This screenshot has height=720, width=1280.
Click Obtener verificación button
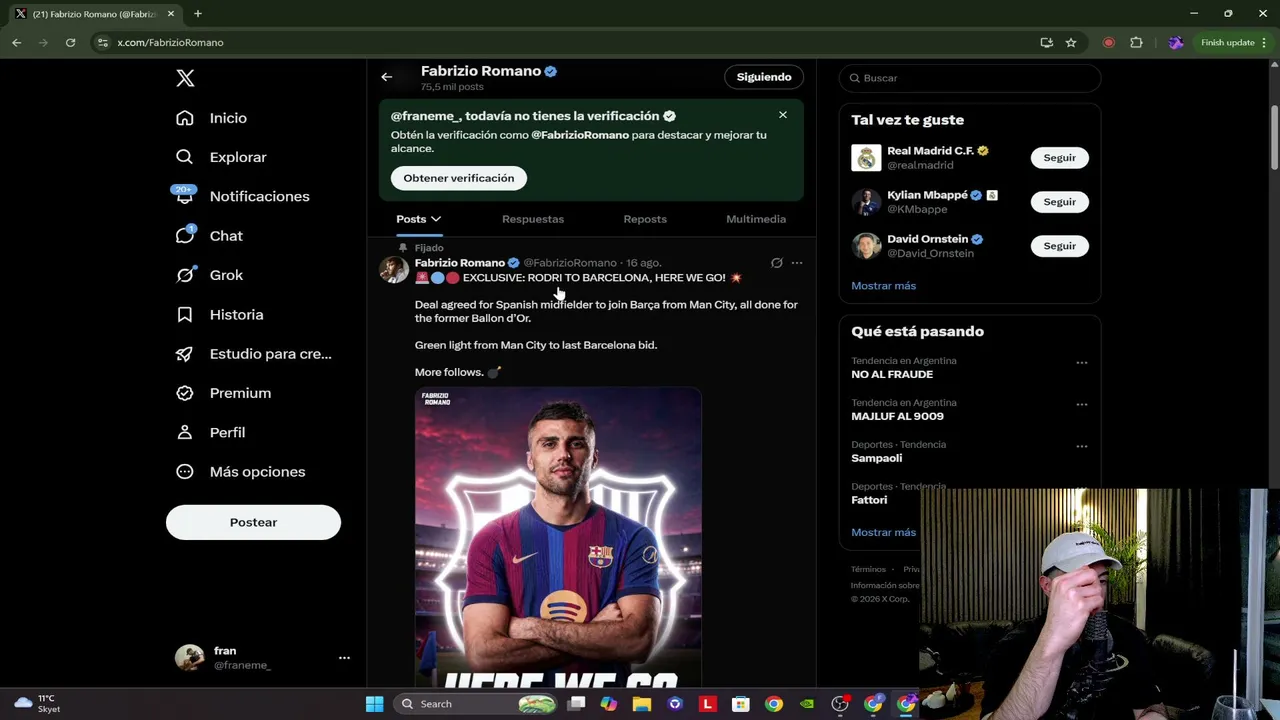coord(459,178)
